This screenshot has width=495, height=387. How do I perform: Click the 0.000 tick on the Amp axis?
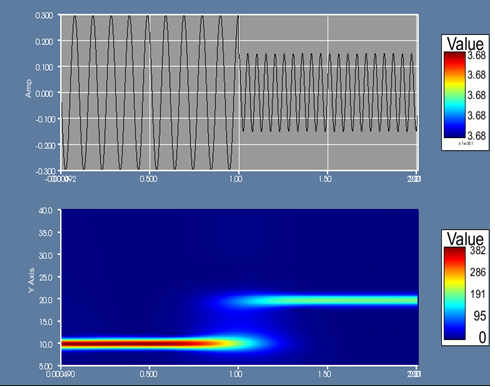tap(44, 94)
